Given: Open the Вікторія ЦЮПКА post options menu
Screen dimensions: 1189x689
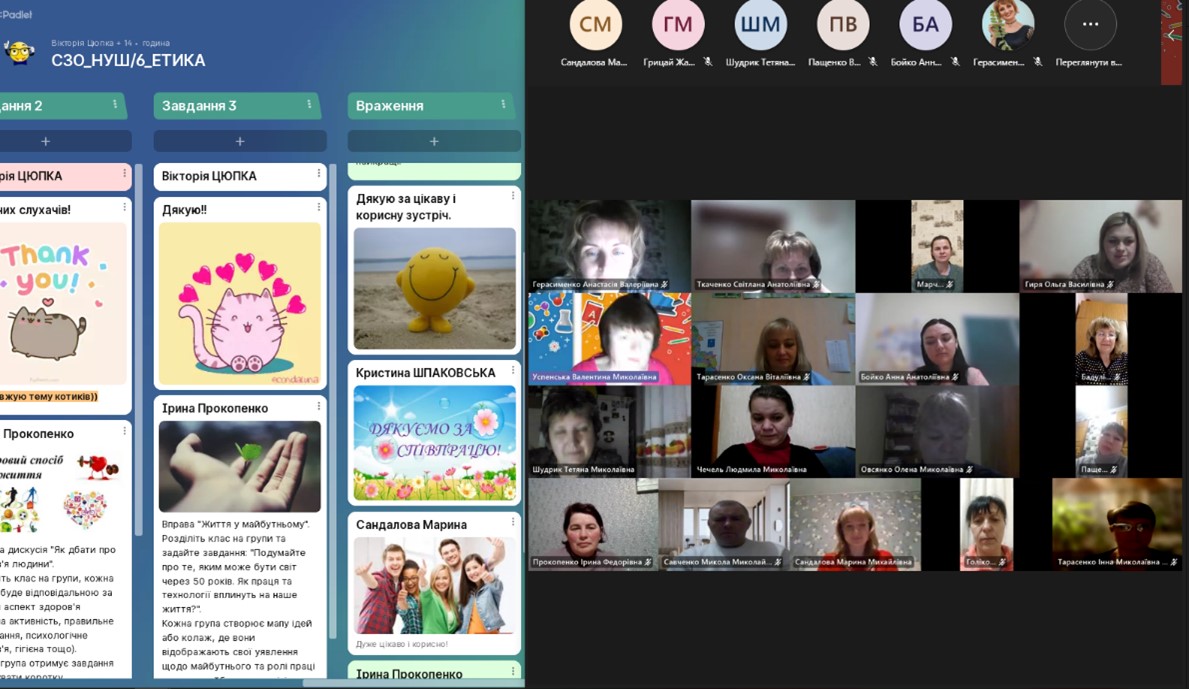Looking at the screenshot, I should [x=318, y=174].
